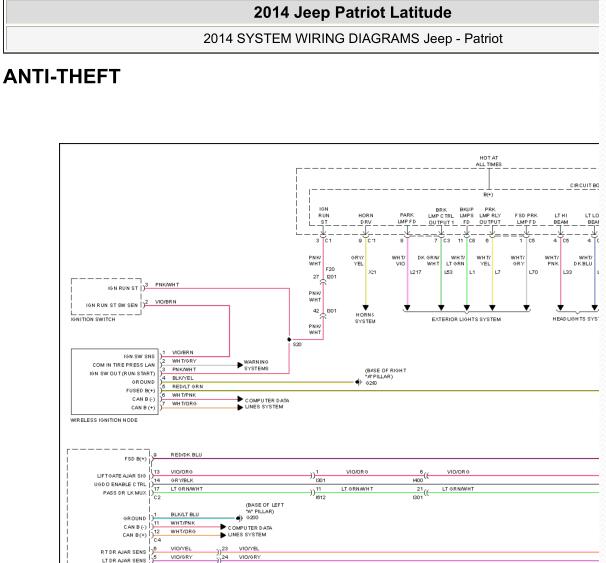The height and width of the screenshot is (563, 606).
Task: Select the GRY/BLK wire label
Action: coord(182,480)
